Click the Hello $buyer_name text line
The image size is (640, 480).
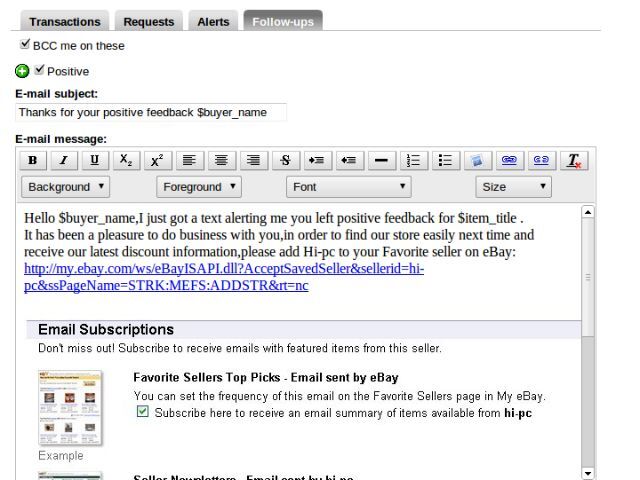(273, 218)
